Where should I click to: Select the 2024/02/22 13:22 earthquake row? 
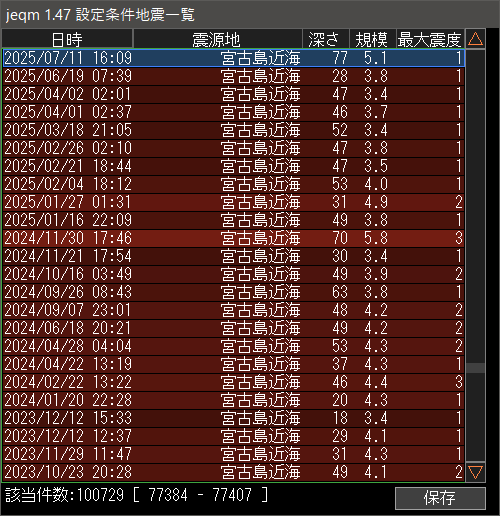coord(234,382)
